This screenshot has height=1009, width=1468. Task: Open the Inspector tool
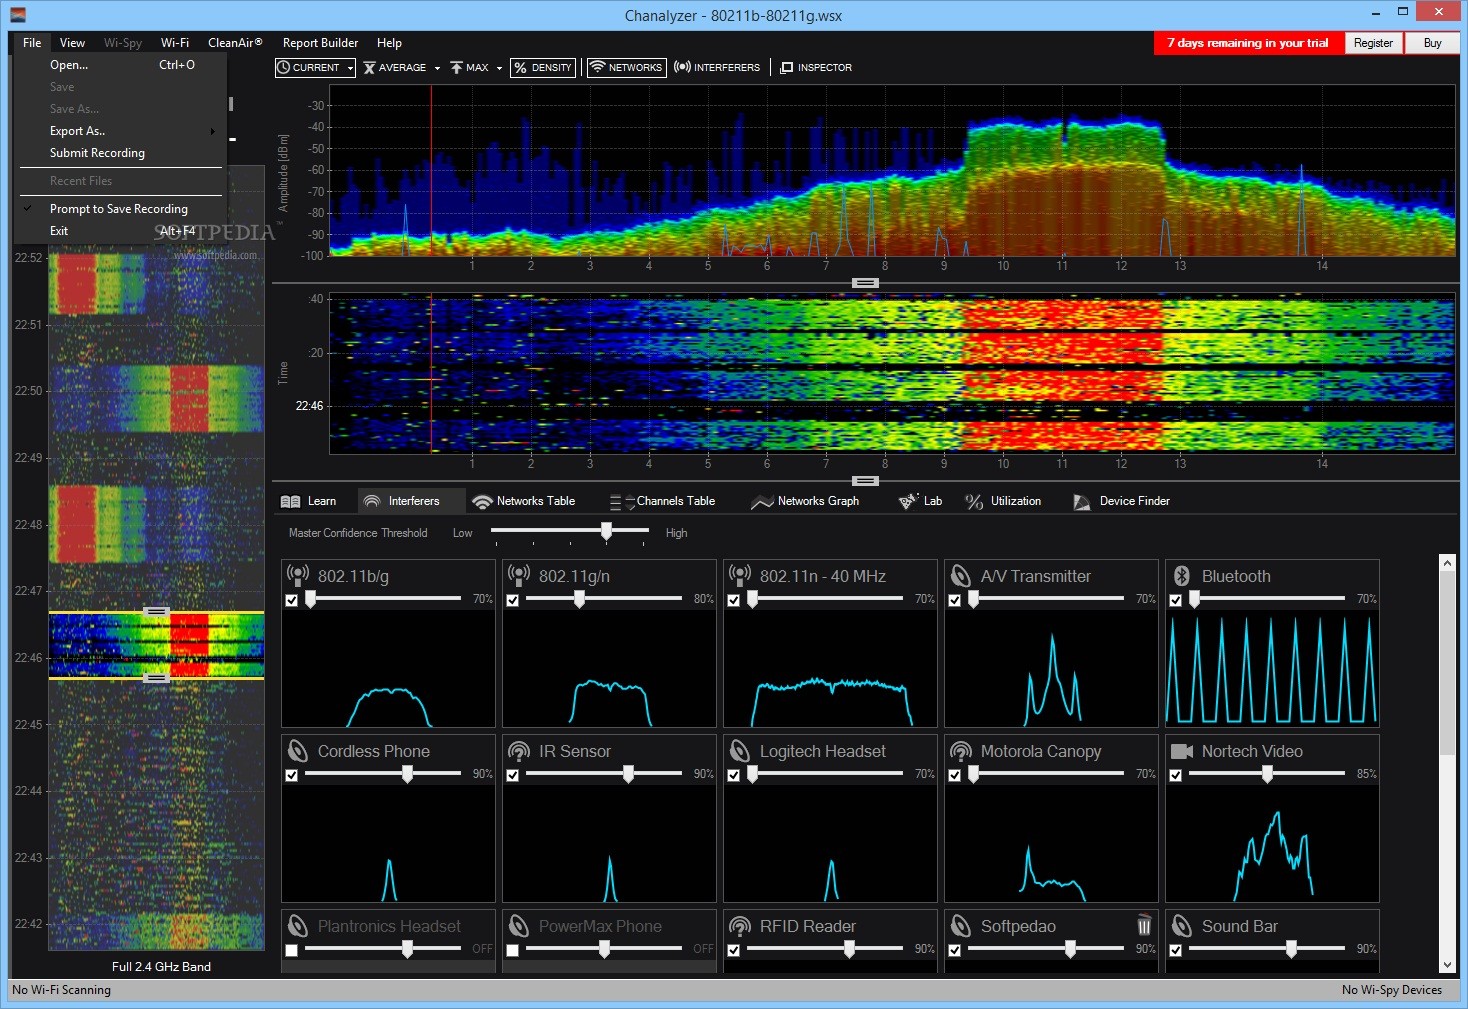tap(816, 67)
